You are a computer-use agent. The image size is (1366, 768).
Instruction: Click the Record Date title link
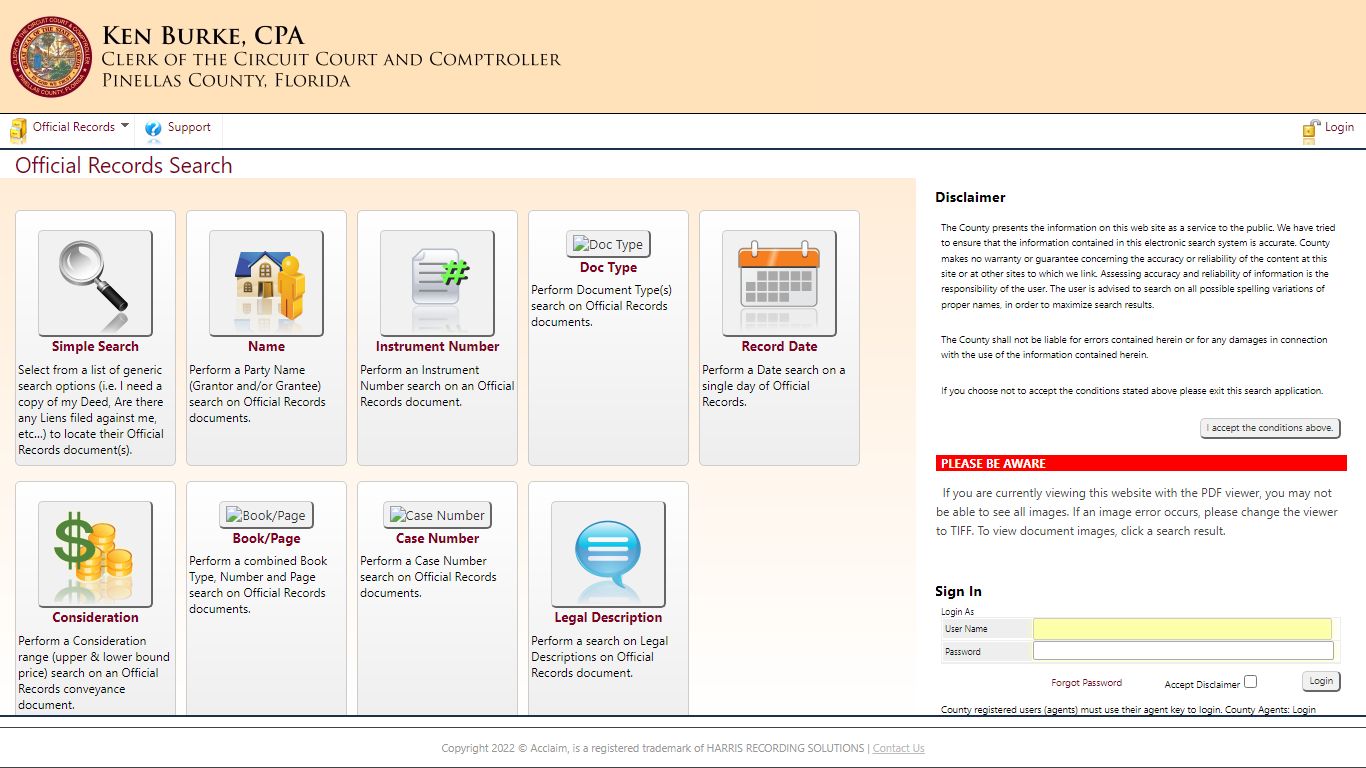(779, 347)
